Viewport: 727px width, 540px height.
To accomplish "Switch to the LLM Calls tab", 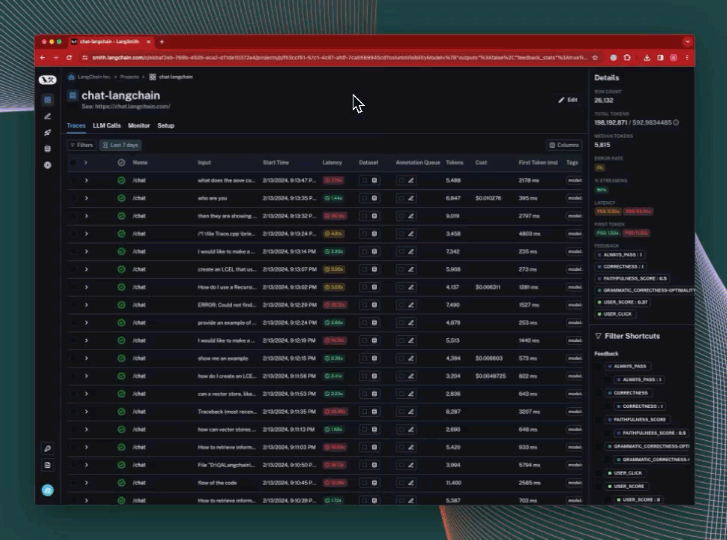I will pyautogui.click(x=107, y=126).
